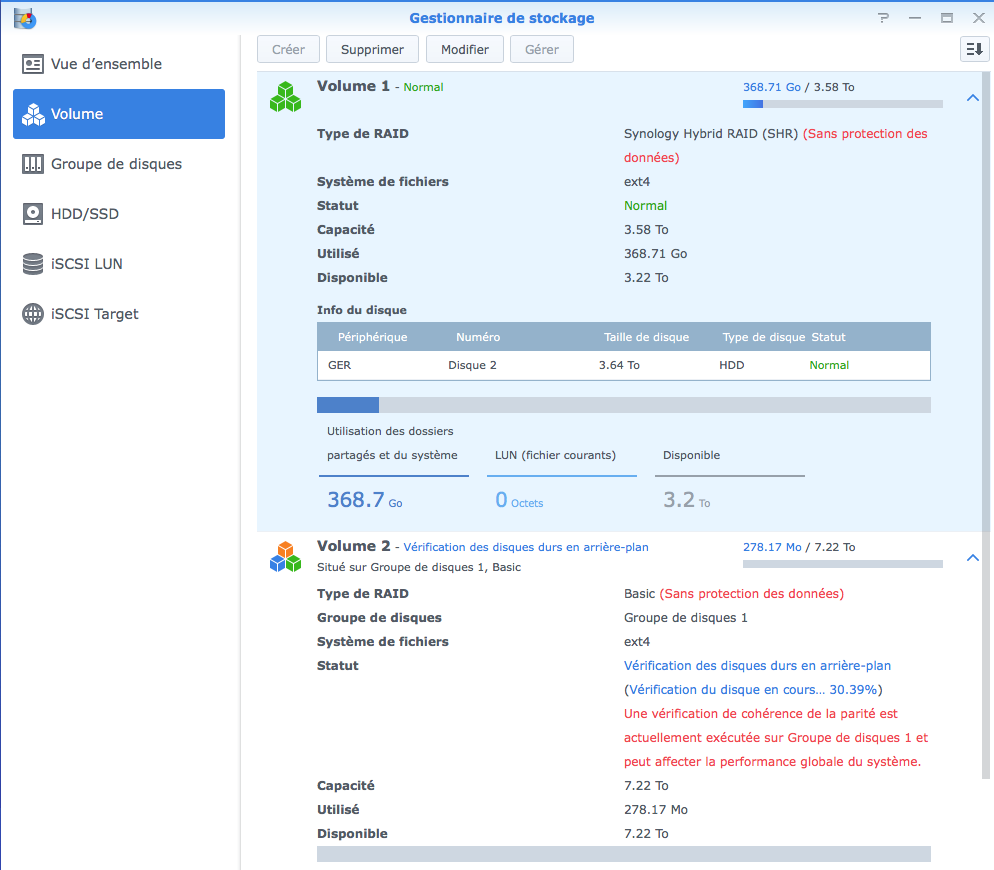This screenshot has height=870, width=994.
Task: Open the sort order button at top right
Action: pos(973,49)
